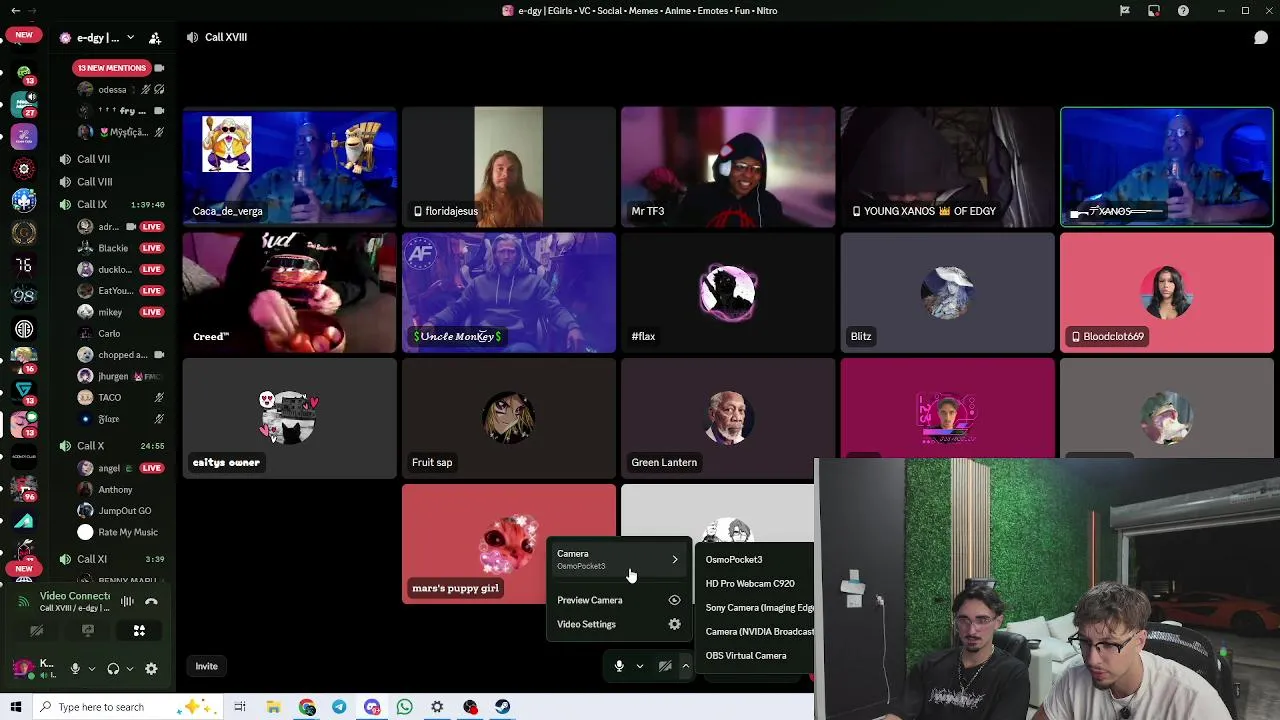Open the inbox flag icon in title bar
Screen dimensions: 1280x720
(x=1125, y=11)
